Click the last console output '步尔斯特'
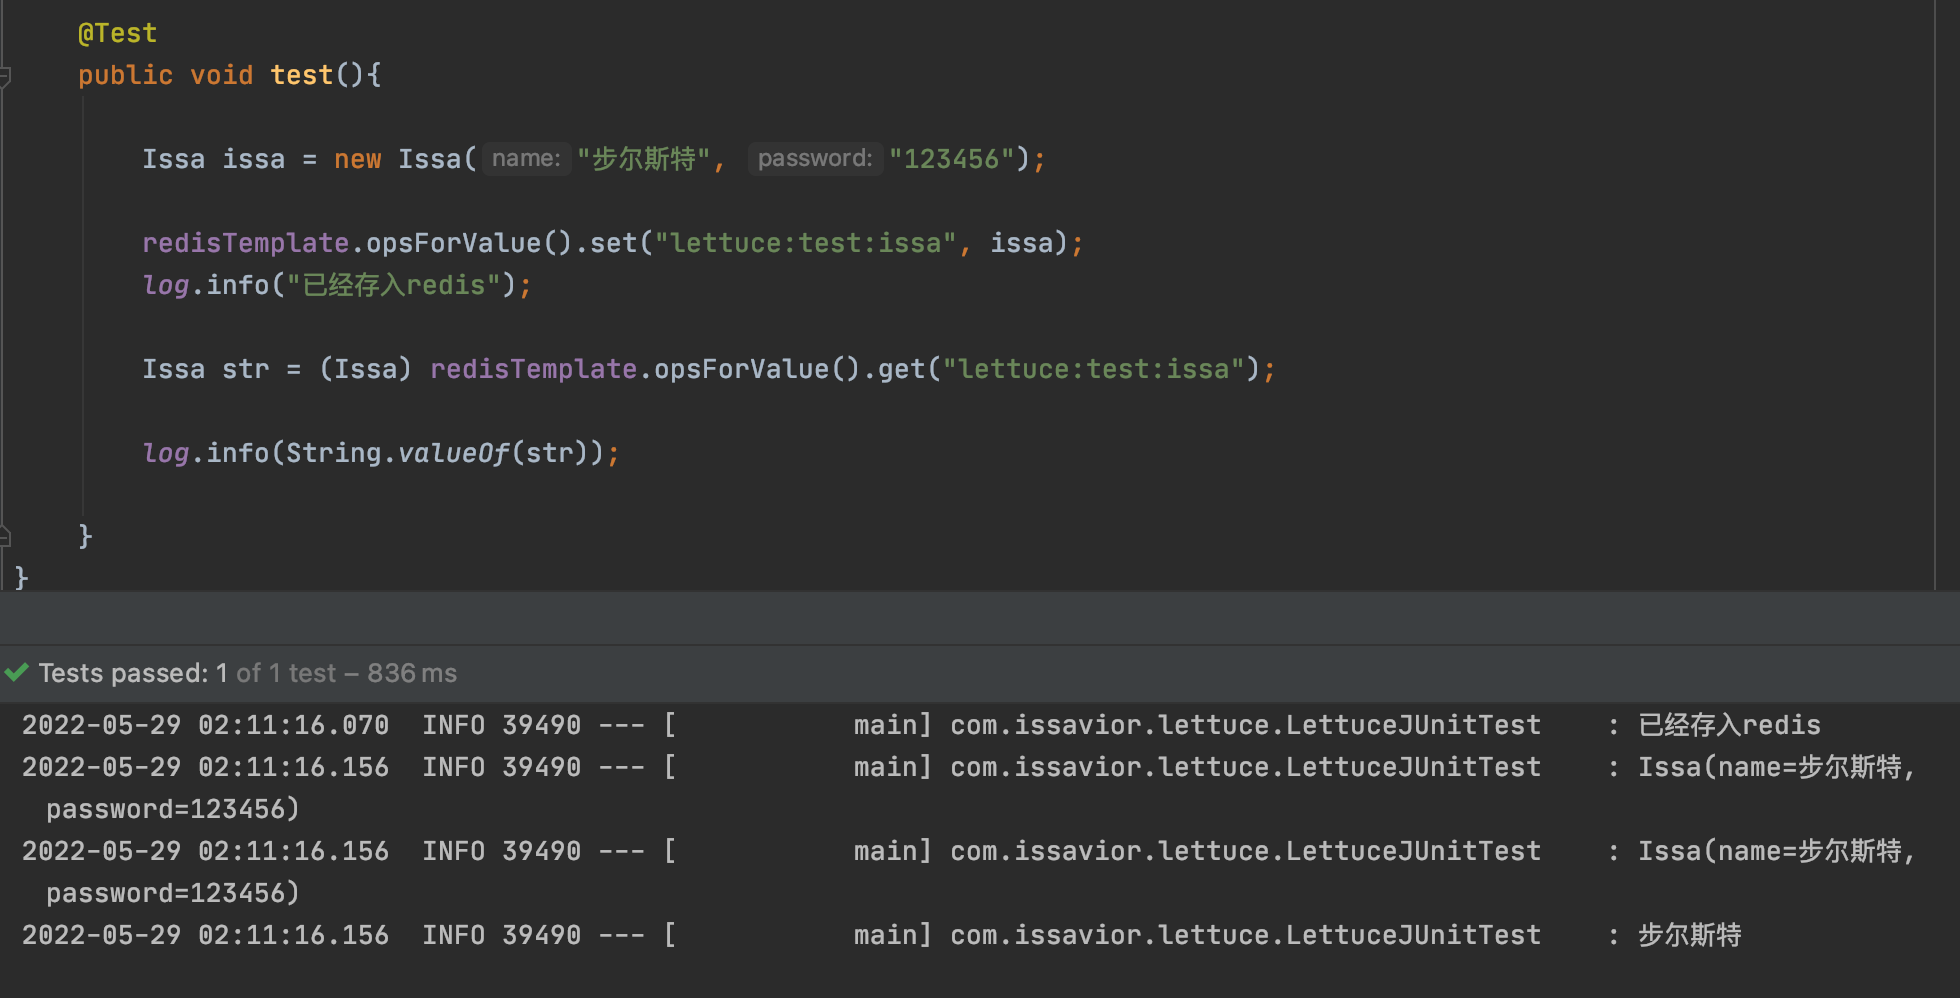The image size is (1960, 998). (x=1689, y=935)
